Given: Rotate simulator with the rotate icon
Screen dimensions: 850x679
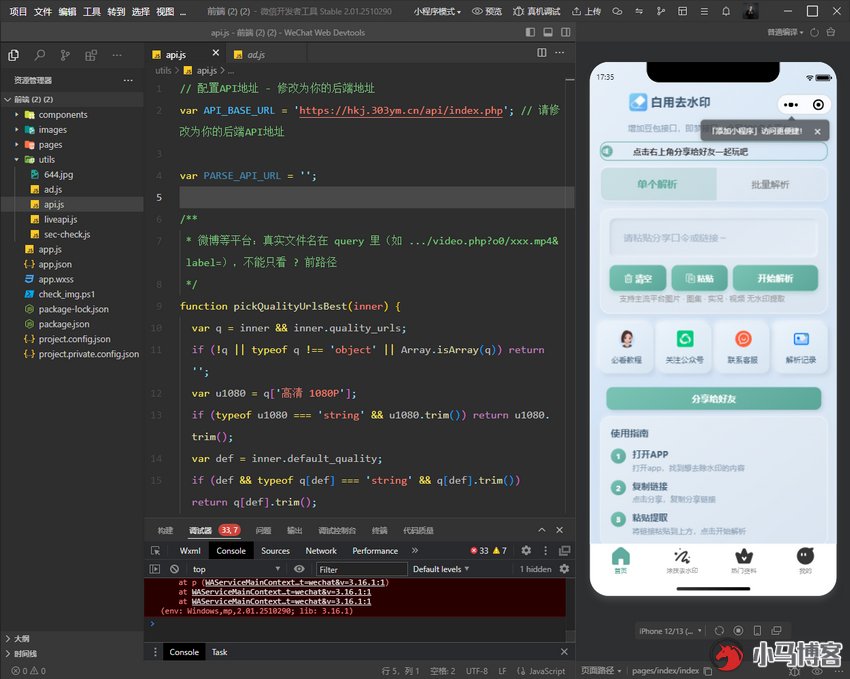Looking at the screenshot, I should pos(719,631).
